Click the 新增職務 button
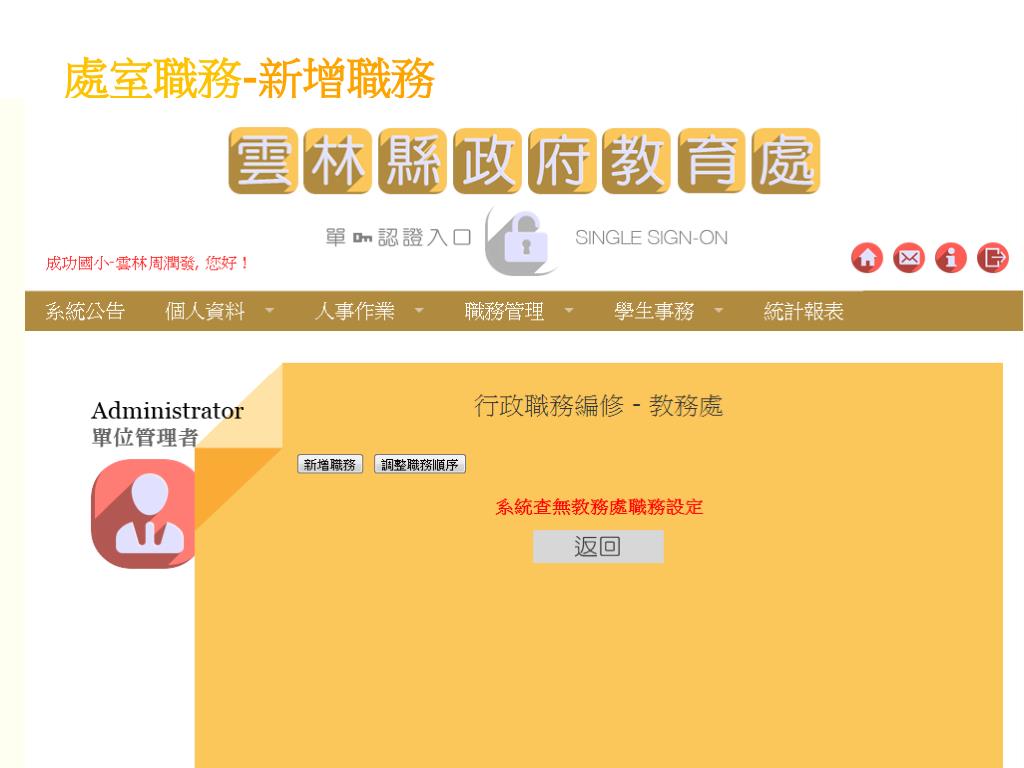1024x768 pixels. point(330,464)
